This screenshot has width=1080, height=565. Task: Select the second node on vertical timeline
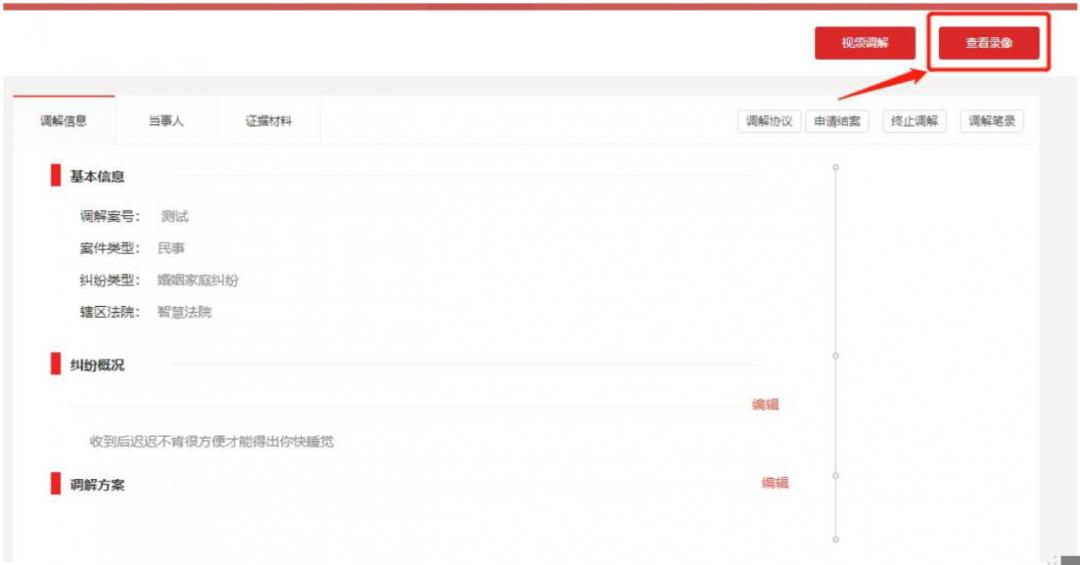pos(835,355)
